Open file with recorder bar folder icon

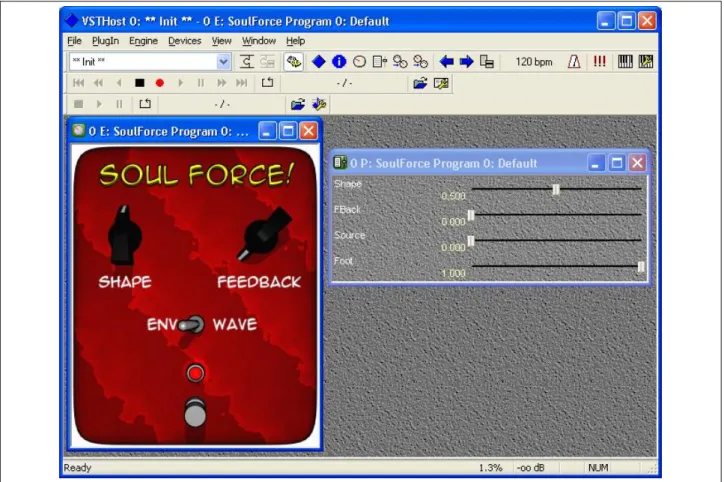298,104
